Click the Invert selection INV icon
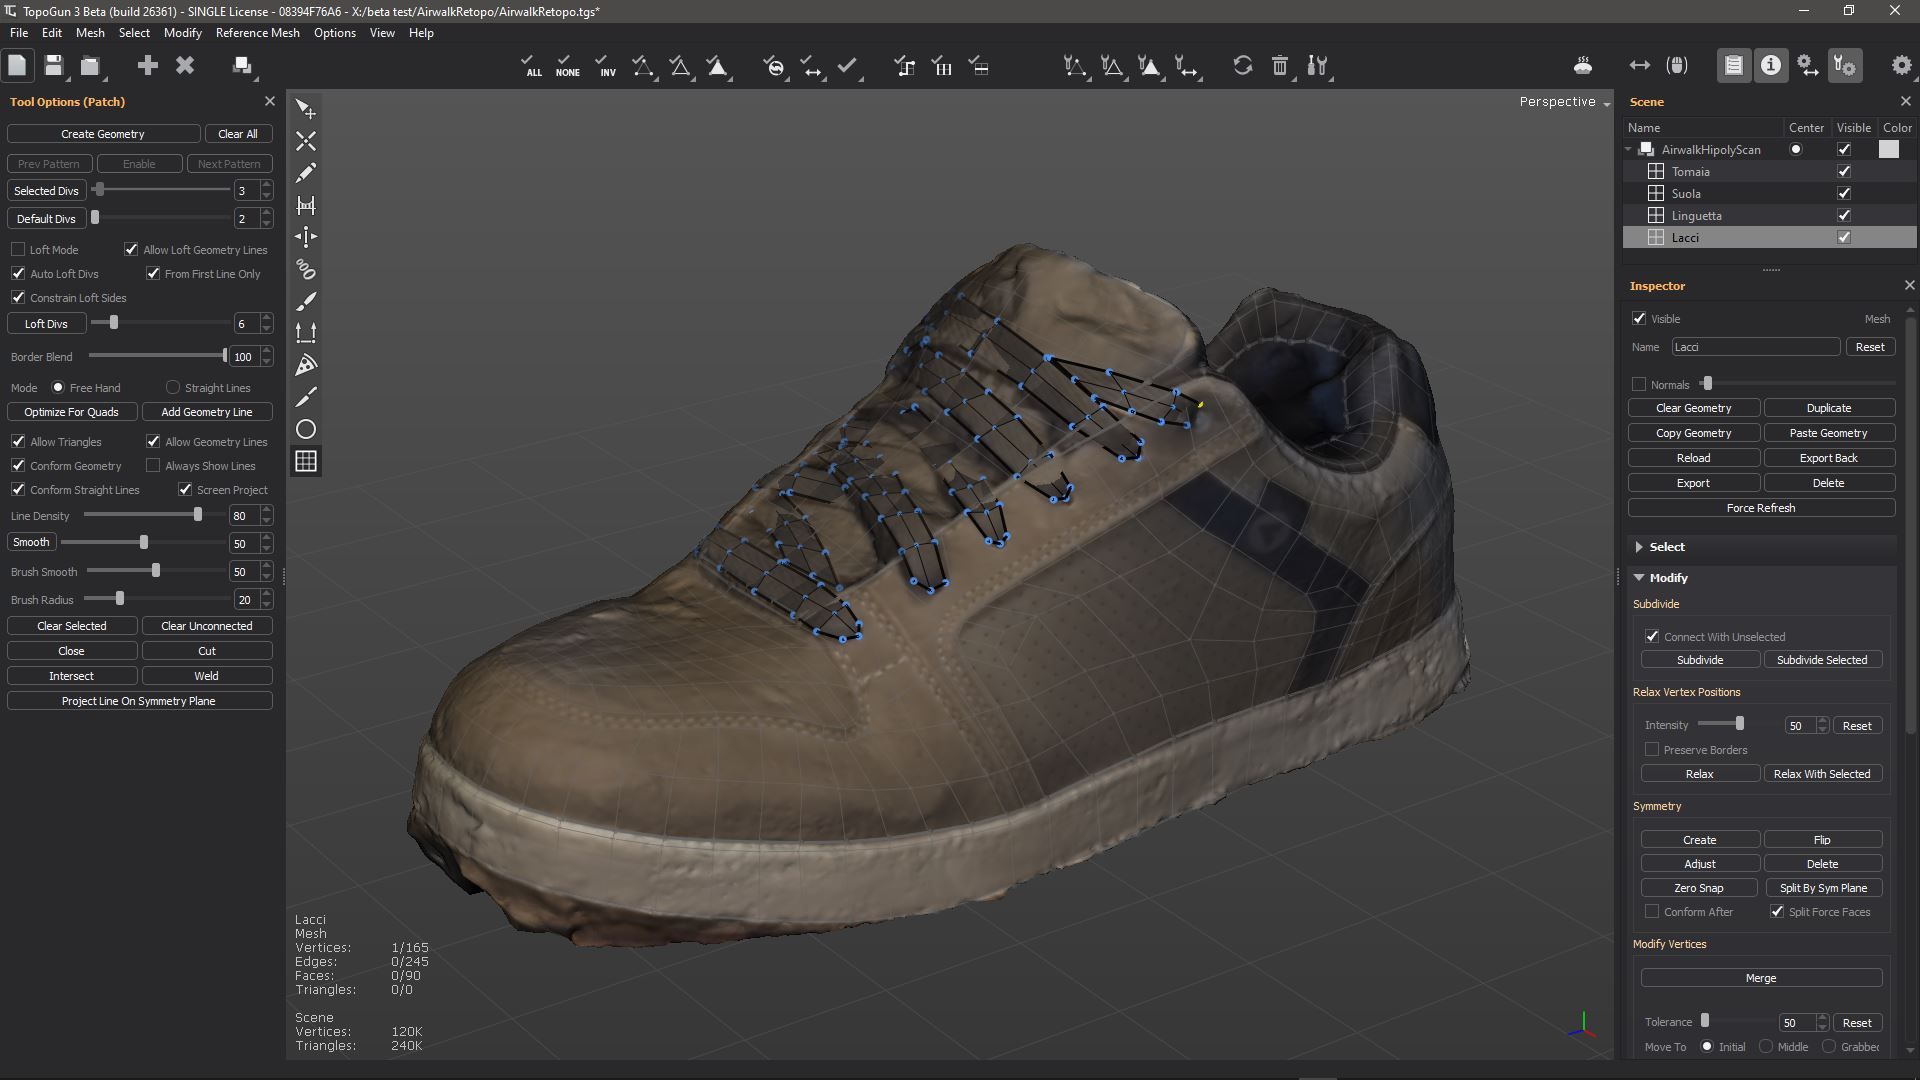 pyautogui.click(x=605, y=66)
